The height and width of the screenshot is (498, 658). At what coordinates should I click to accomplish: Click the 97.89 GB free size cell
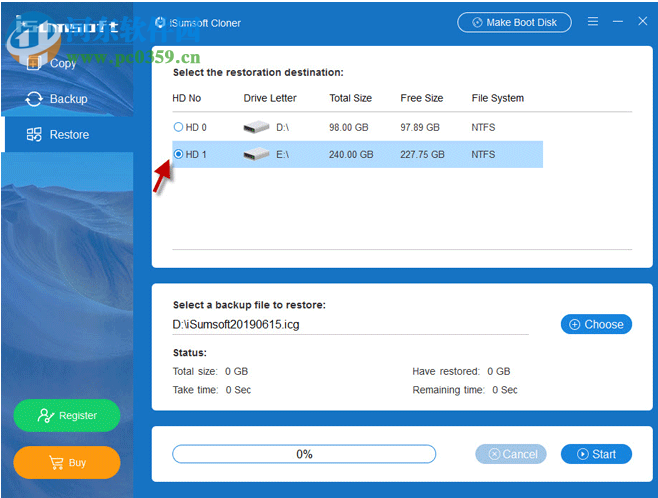click(420, 127)
